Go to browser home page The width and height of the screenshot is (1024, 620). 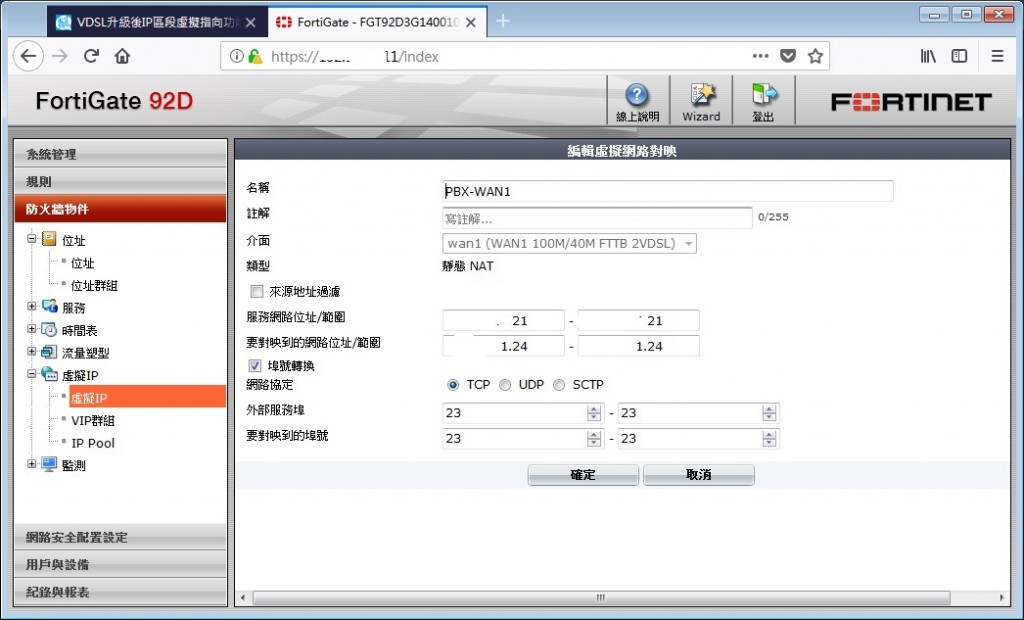(x=122, y=56)
